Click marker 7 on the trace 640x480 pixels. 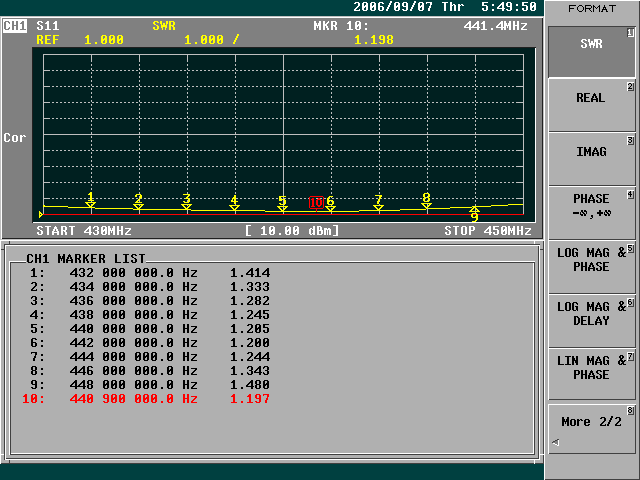[378, 203]
